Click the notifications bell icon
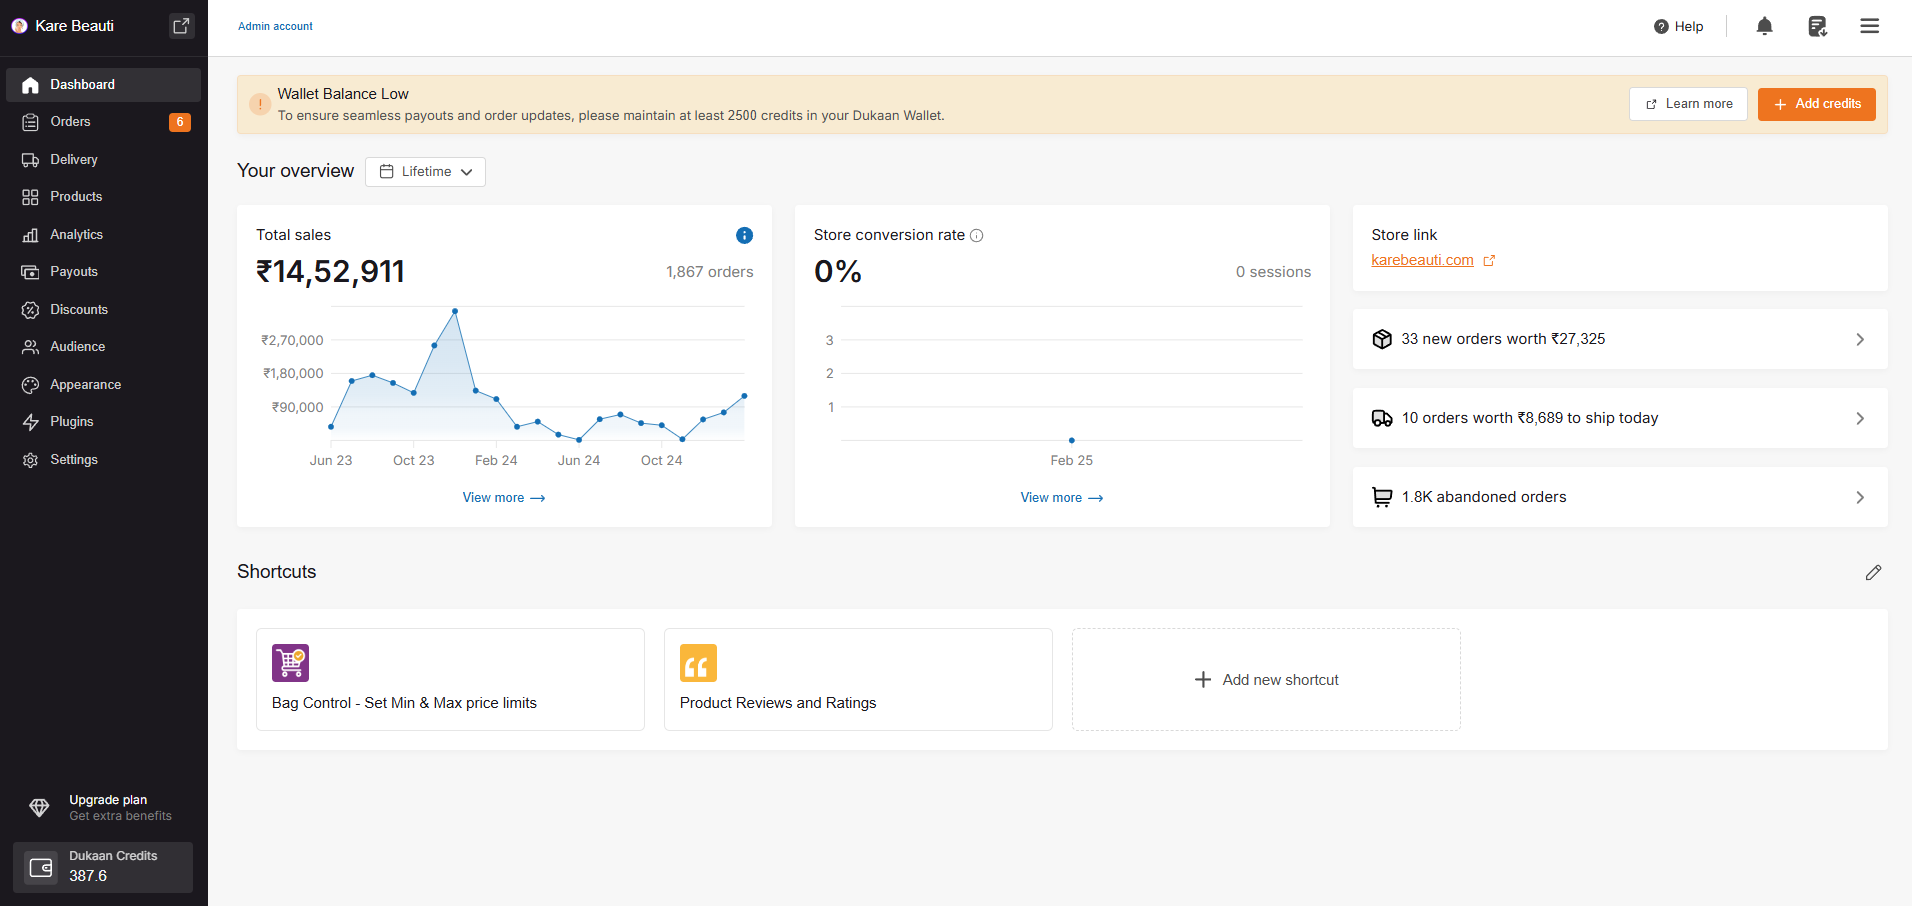Viewport: 1912px width, 906px height. click(x=1764, y=26)
